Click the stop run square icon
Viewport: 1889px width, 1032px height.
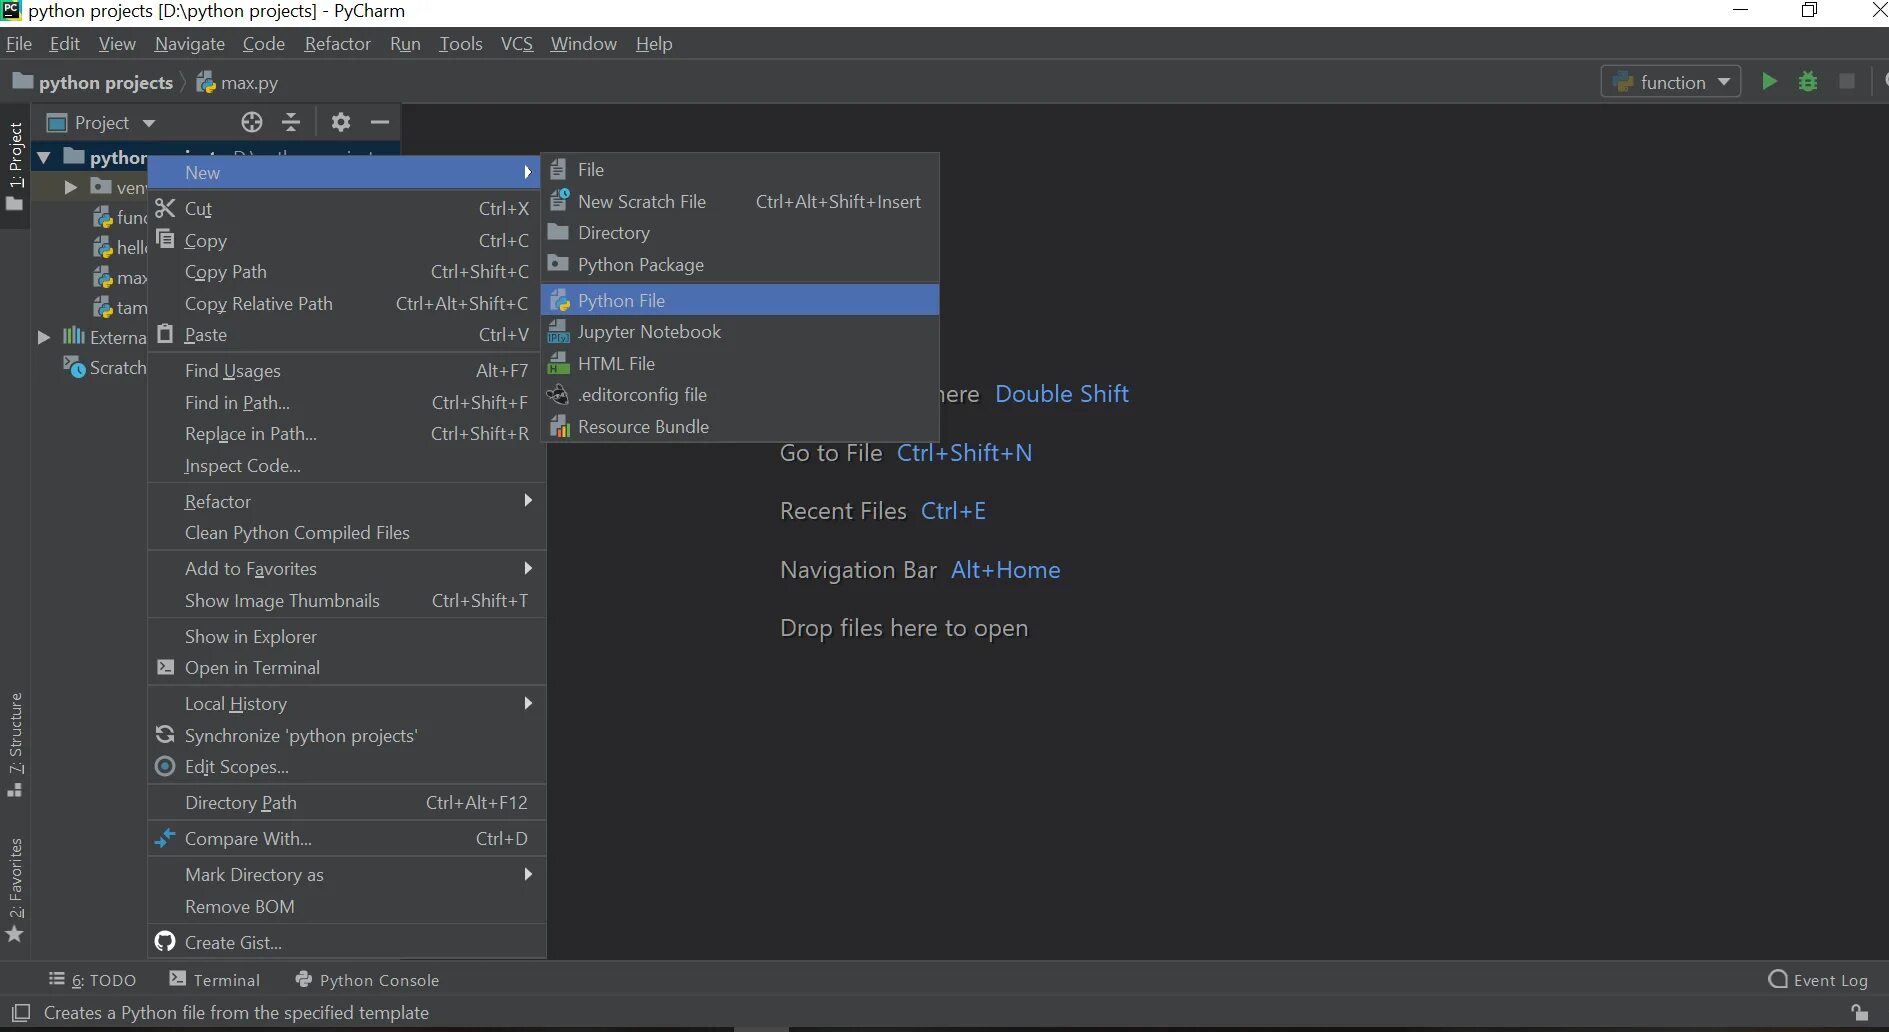1847,82
